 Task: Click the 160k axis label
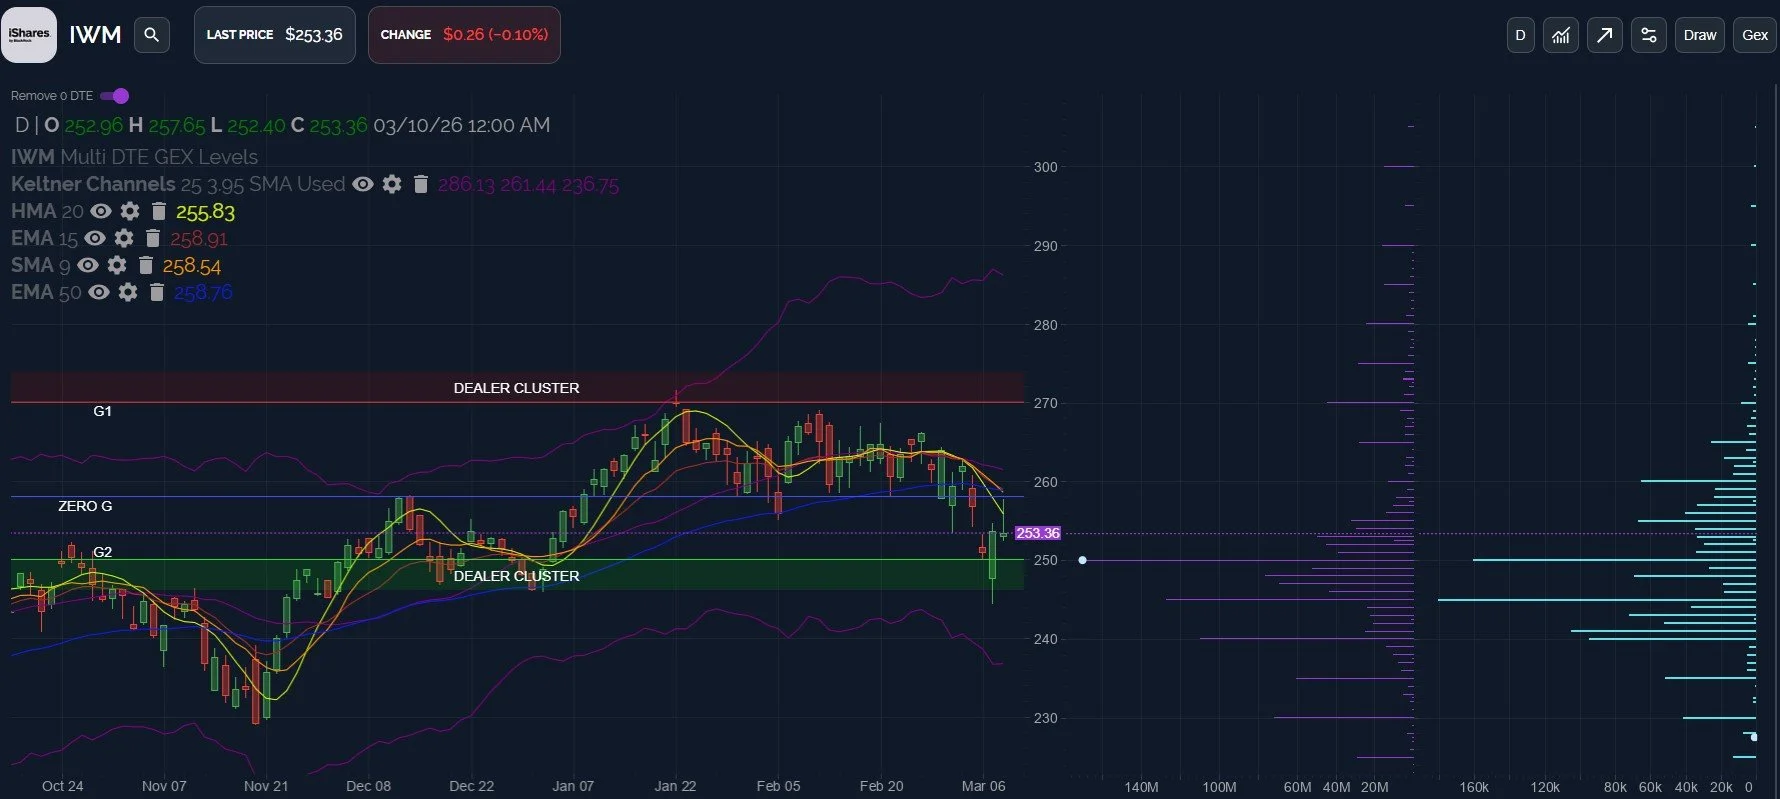click(1474, 787)
